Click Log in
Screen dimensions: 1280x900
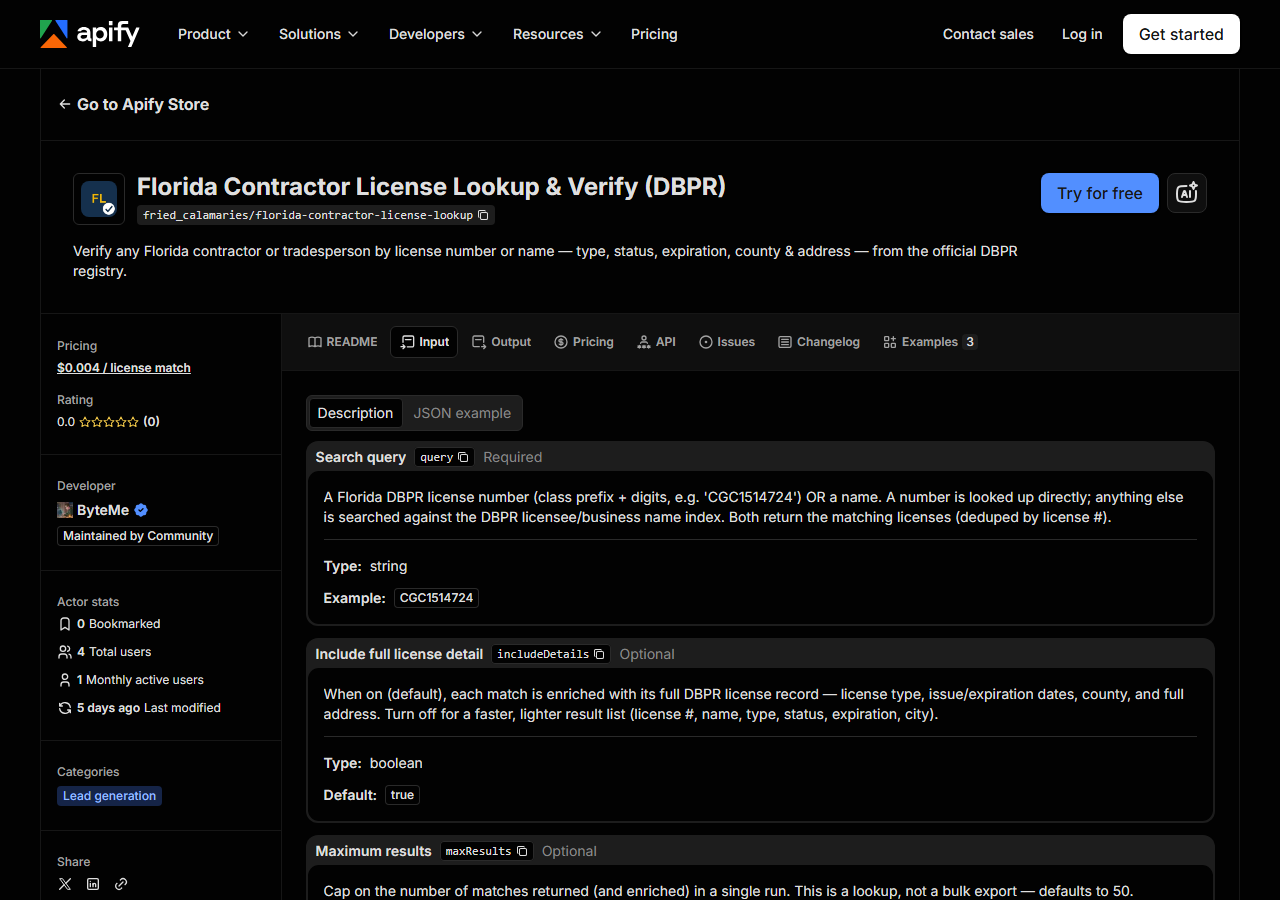coord(1082,34)
